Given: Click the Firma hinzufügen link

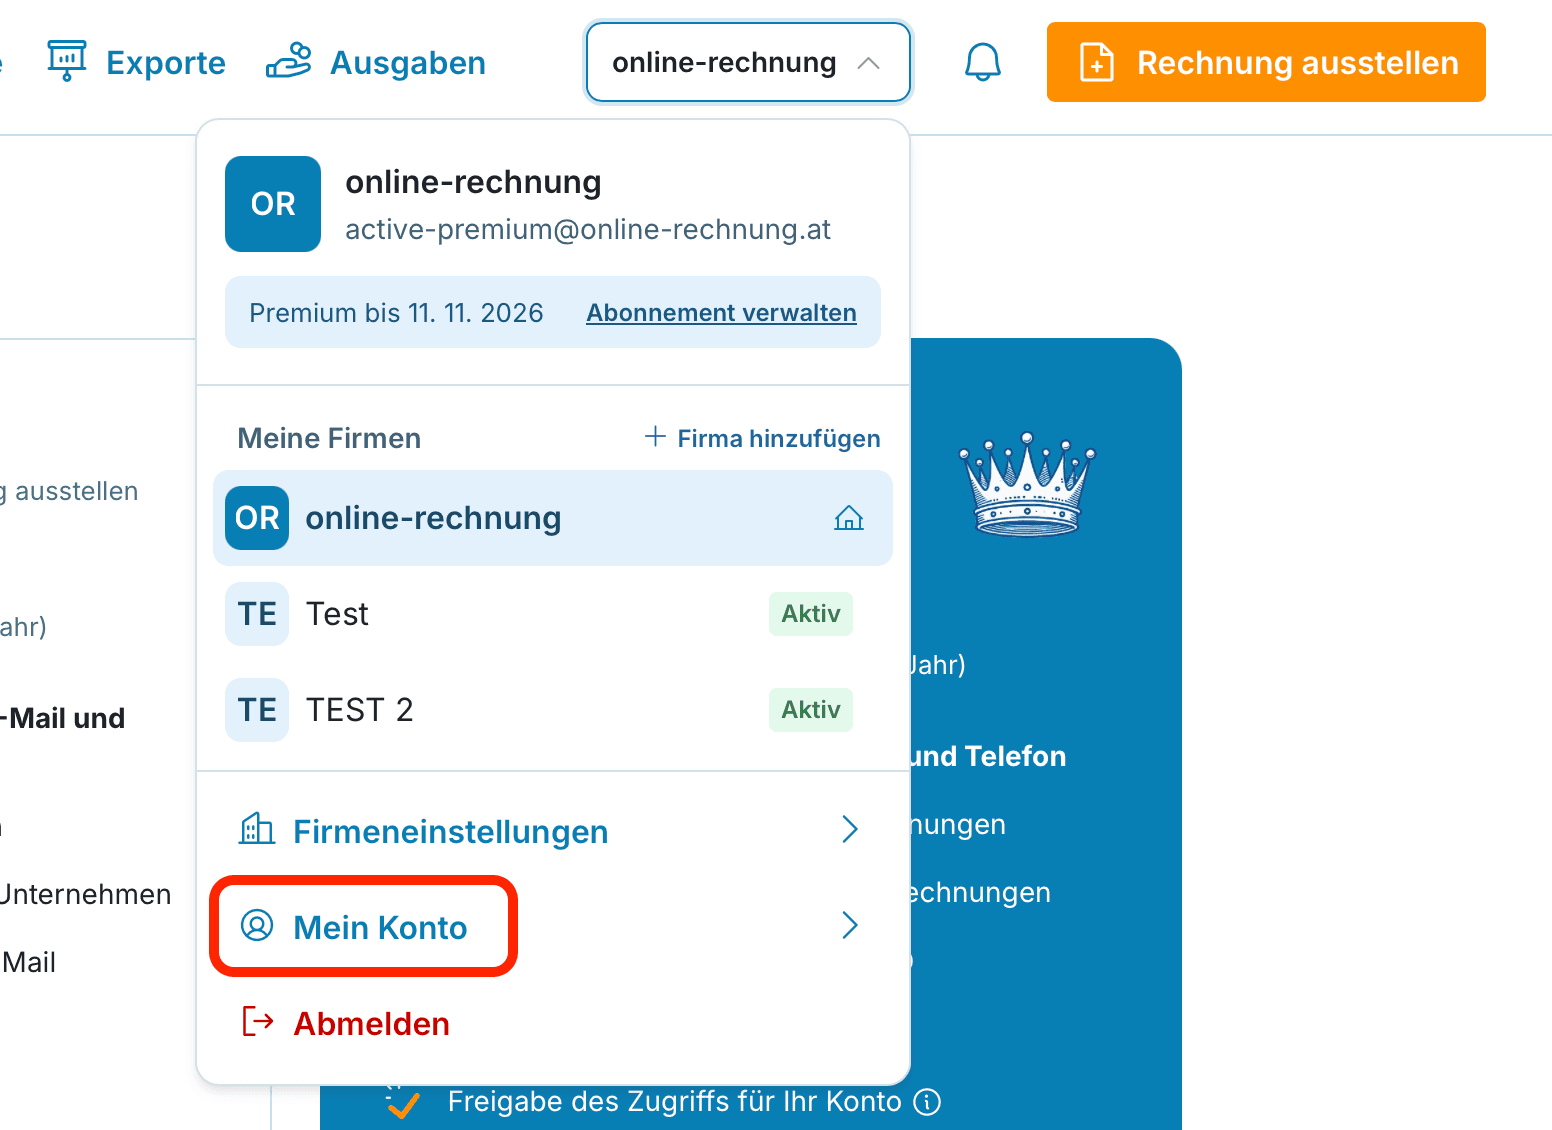Looking at the screenshot, I should [763, 438].
